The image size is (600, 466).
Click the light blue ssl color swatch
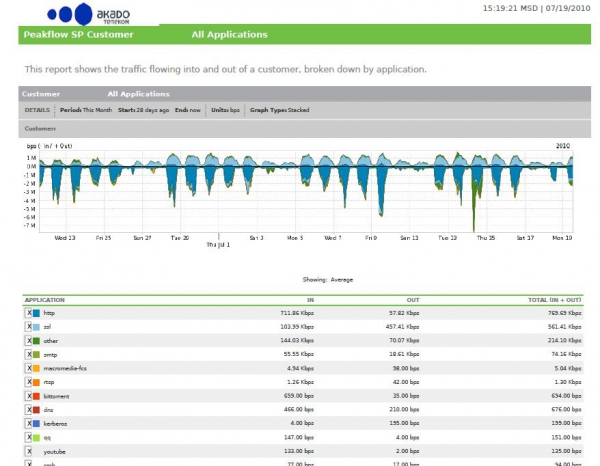tap(36, 327)
